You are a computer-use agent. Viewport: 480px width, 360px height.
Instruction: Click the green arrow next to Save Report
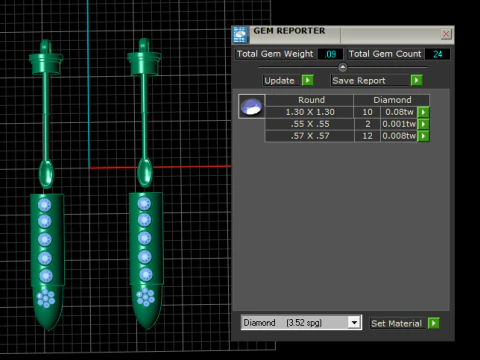416,80
